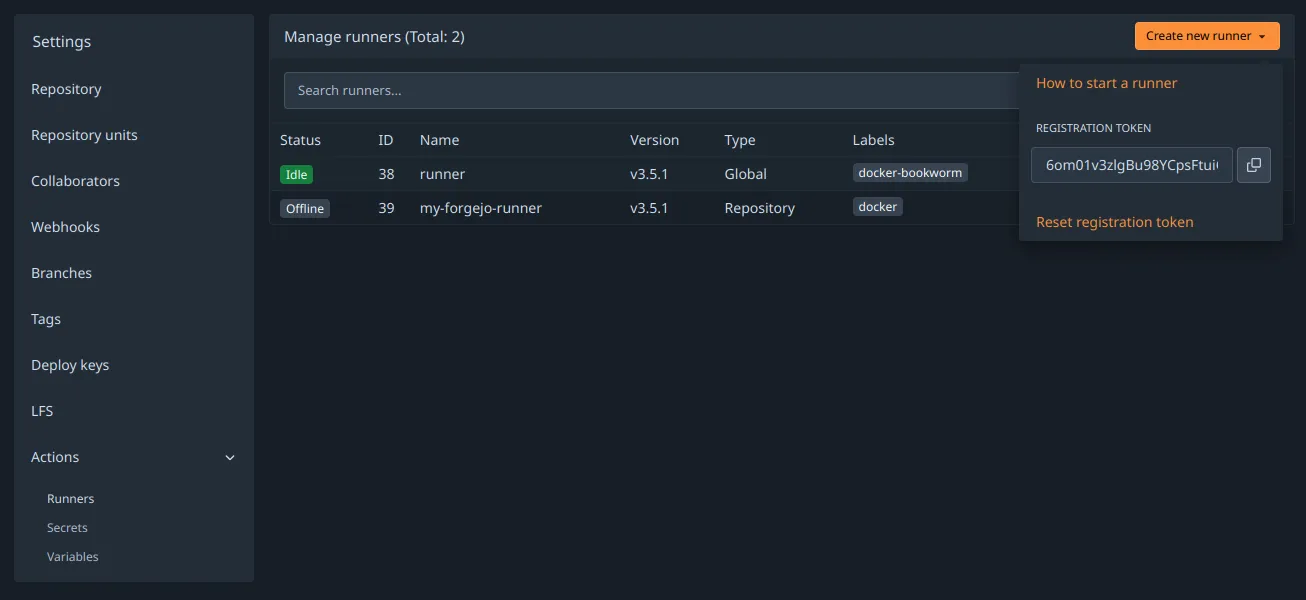The image size is (1306, 600).
Task: Open the LFS settings page
Action: (42, 411)
